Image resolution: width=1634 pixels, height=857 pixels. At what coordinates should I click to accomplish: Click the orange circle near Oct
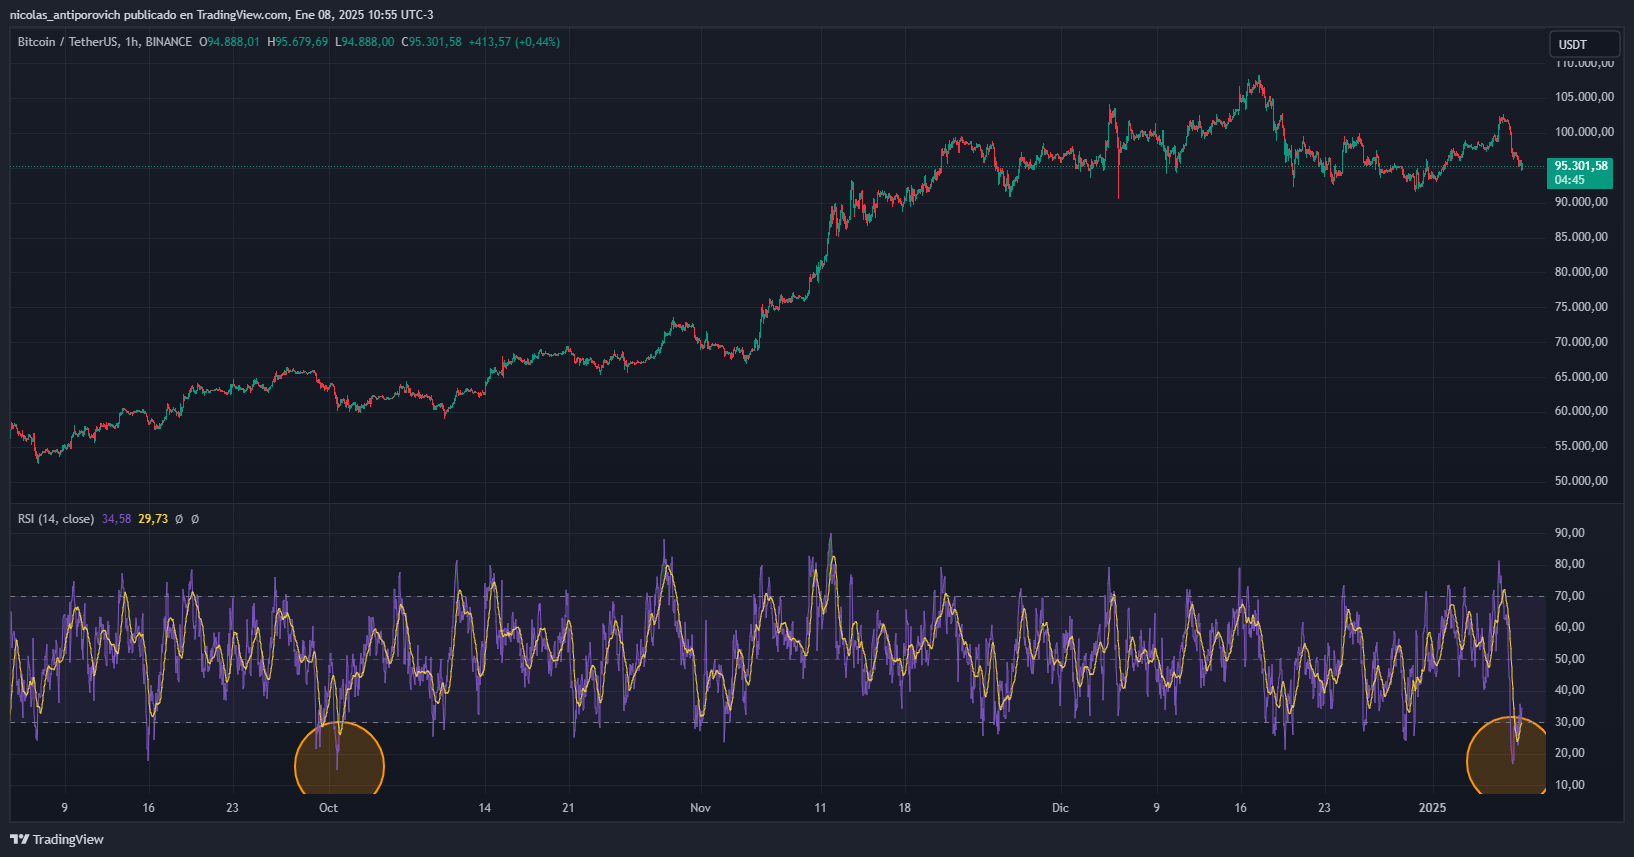(339, 765)
